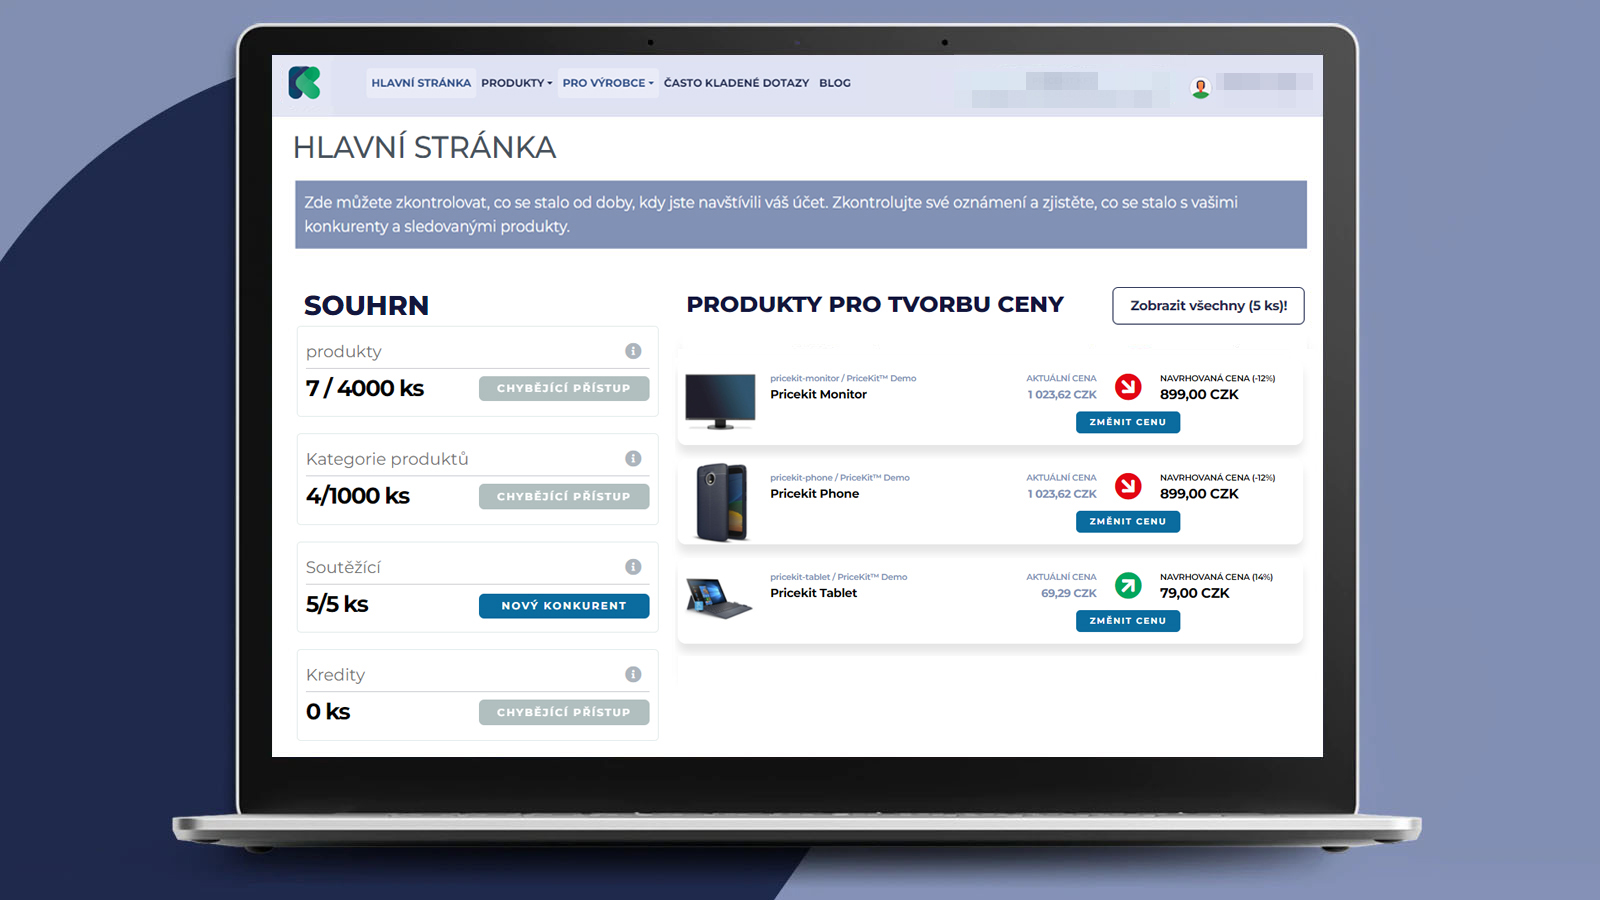Select Phone's 1 023,62 CZK current price
The image size is (1600, 900).
click(1062, 494)
